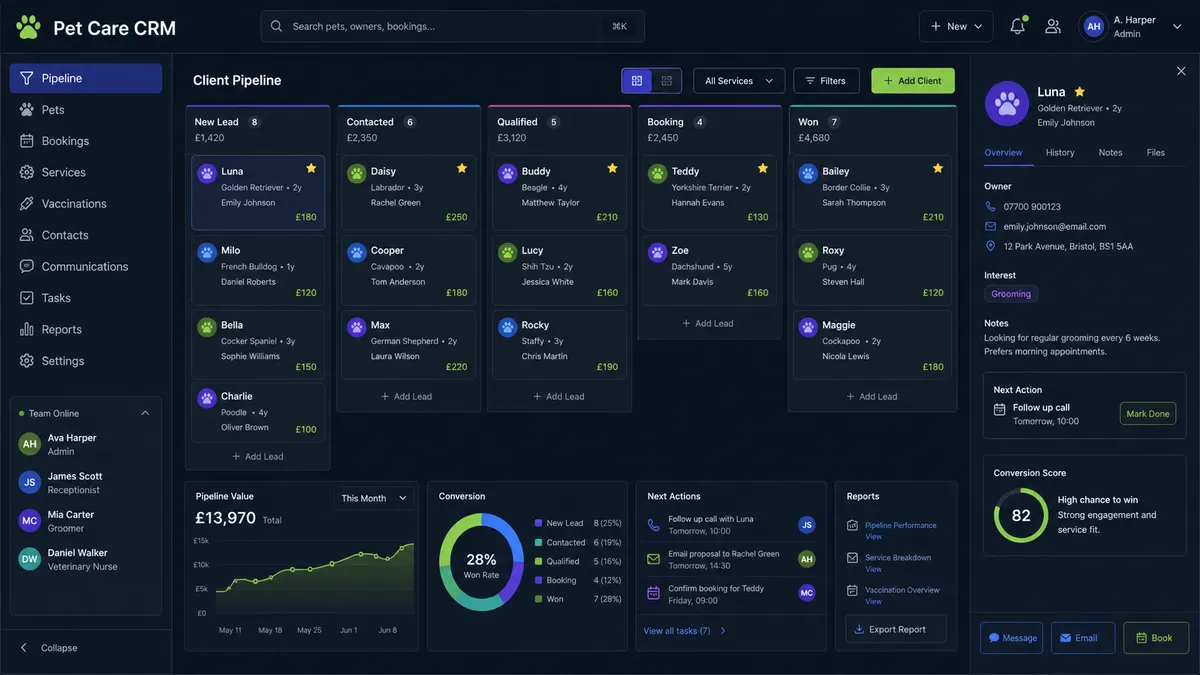Screen dimensions: 1200x675
Task: Click Daisy's paw avatar icon
Action: [357, 173]
